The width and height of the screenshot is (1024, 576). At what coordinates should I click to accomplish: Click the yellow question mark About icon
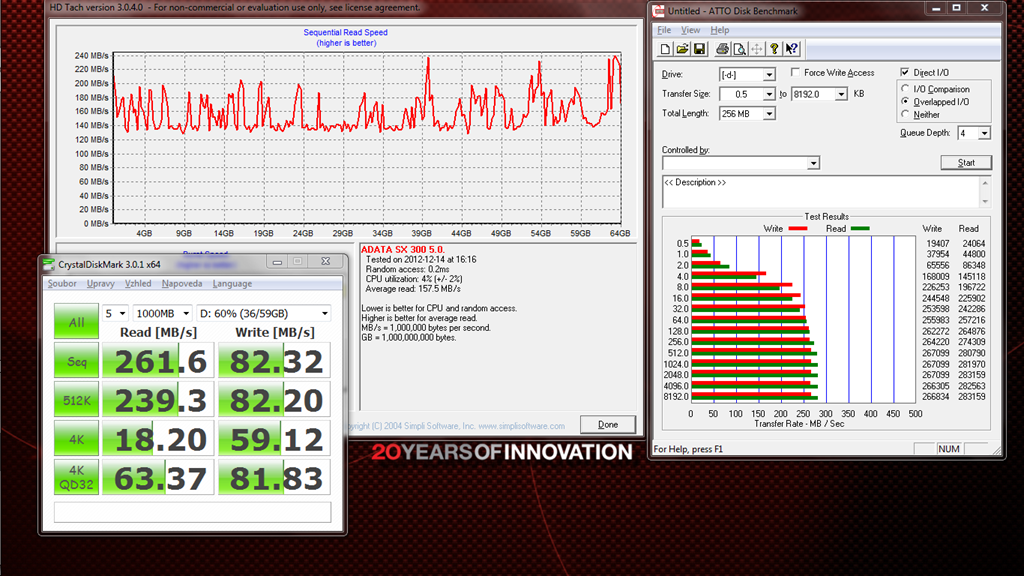coord(774,49)
